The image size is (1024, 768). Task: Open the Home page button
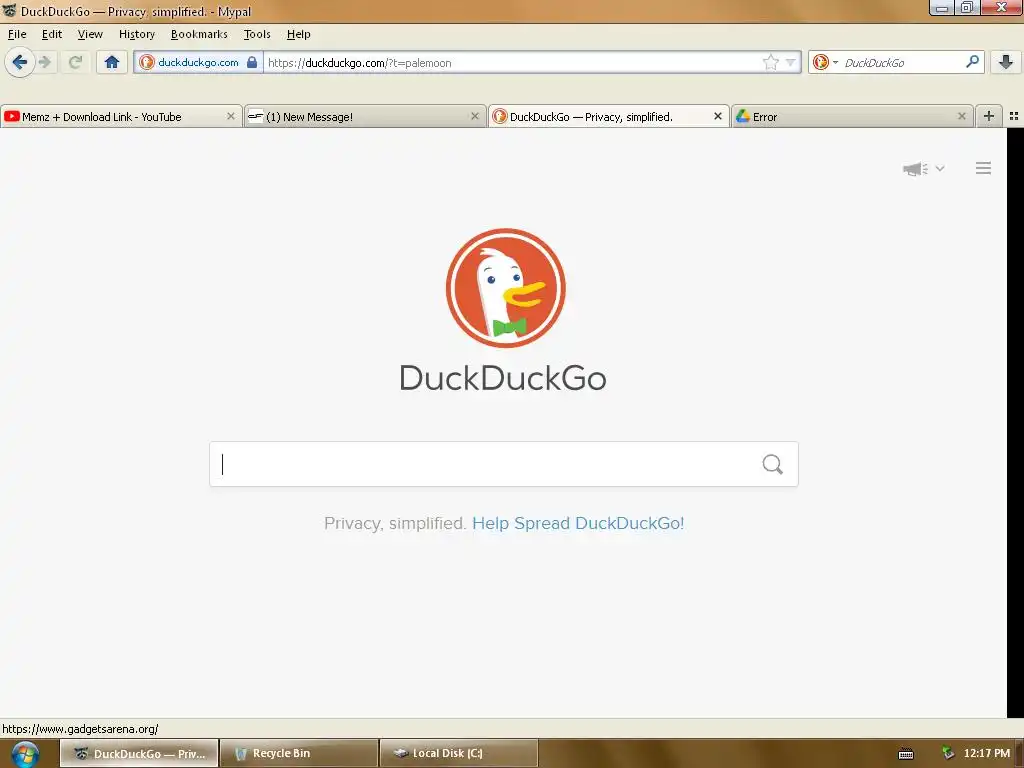tap(112, 63)
